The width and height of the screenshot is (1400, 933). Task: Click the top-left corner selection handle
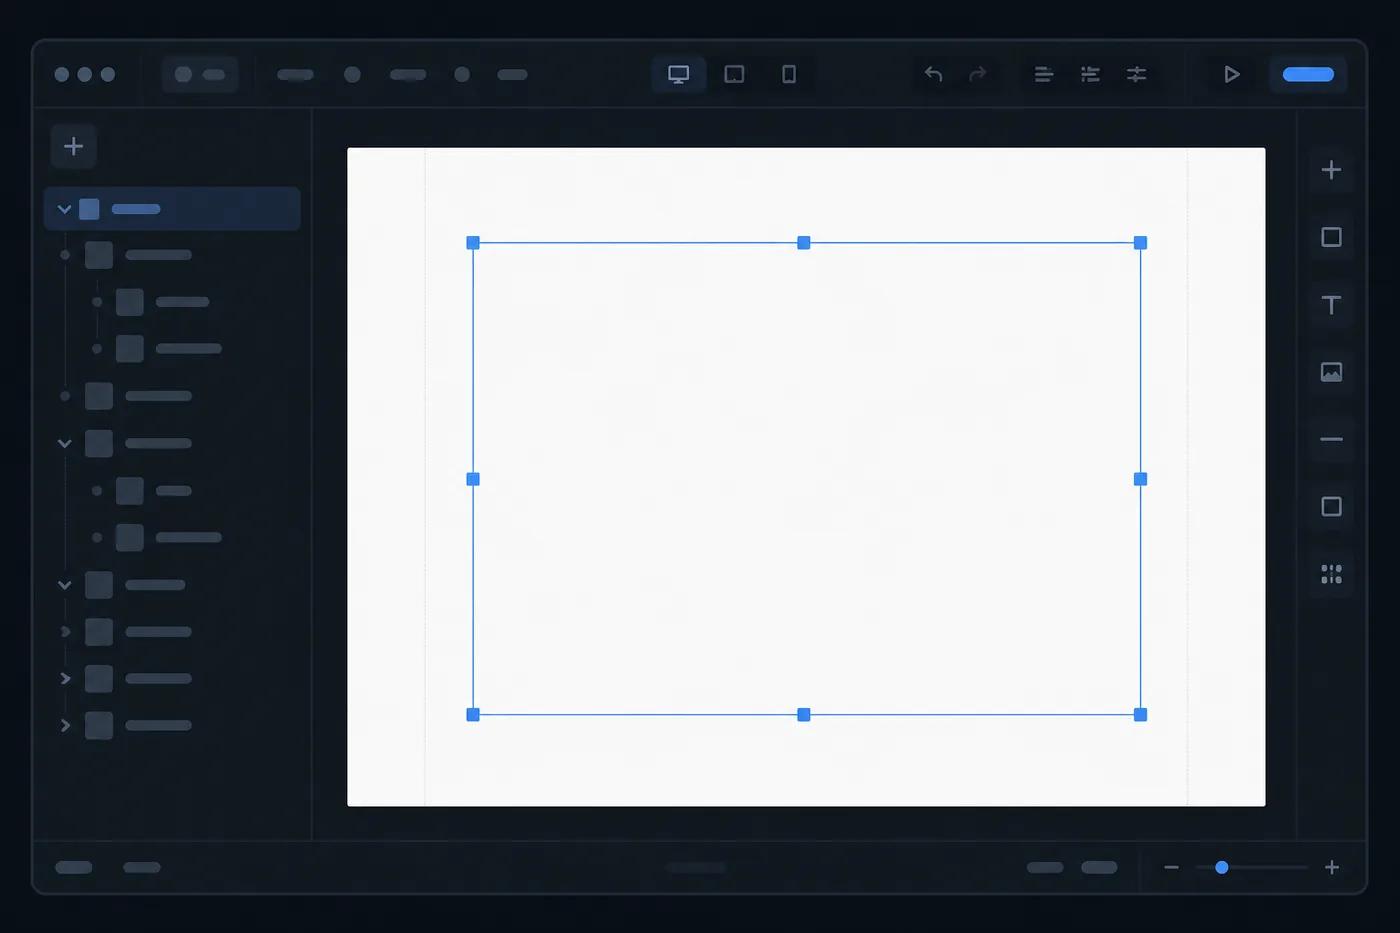pos(473,243)
